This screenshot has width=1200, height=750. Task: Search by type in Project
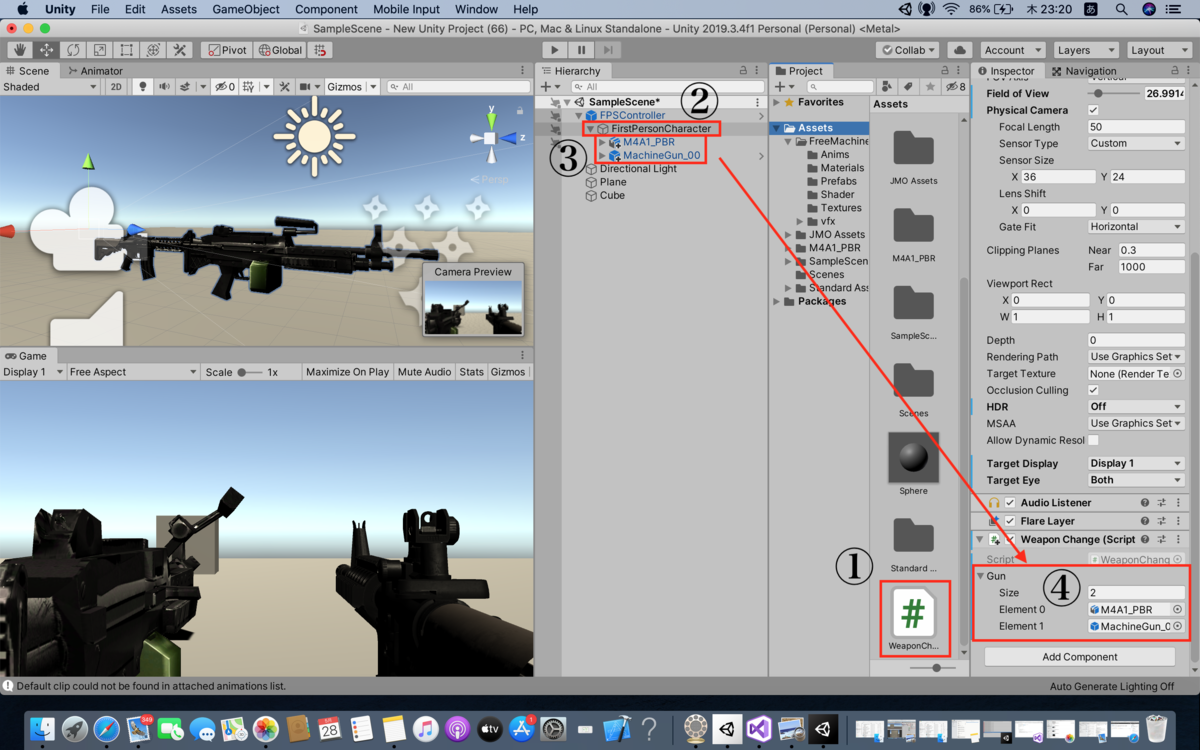pos(889,87)
